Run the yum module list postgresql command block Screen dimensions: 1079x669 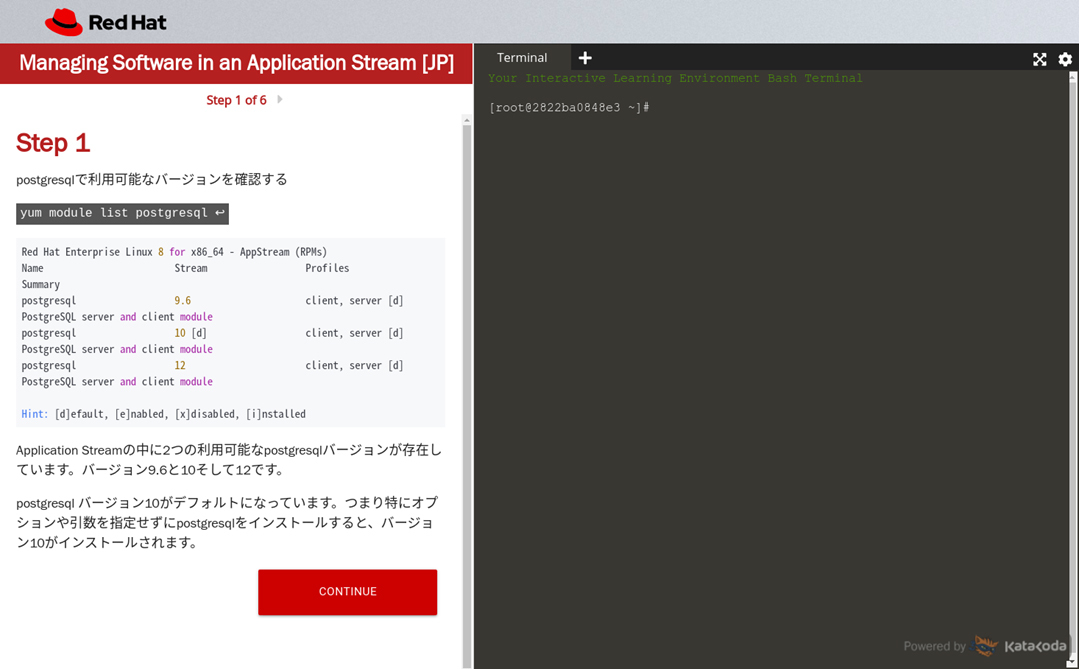tap(122, 213)
